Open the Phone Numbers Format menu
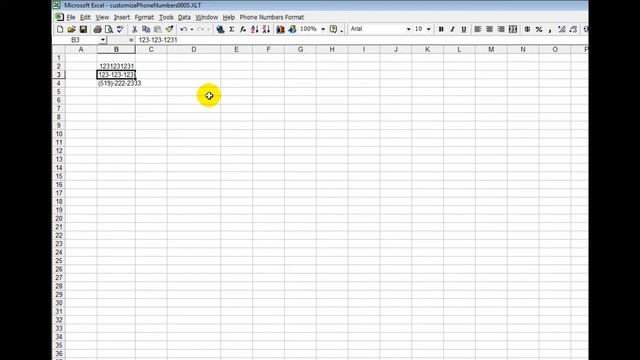Screen dimensions: 640x360 (x=272, y=17)
